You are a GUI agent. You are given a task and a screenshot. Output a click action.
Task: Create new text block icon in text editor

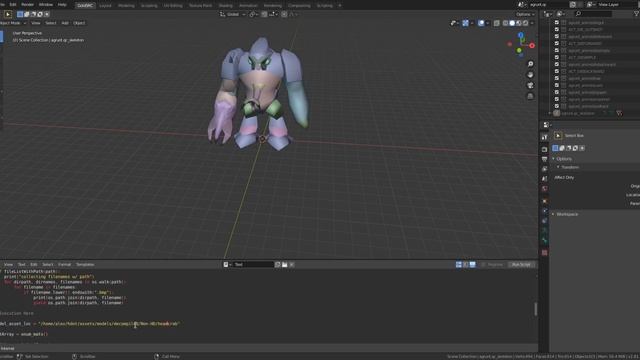(278, 265)
